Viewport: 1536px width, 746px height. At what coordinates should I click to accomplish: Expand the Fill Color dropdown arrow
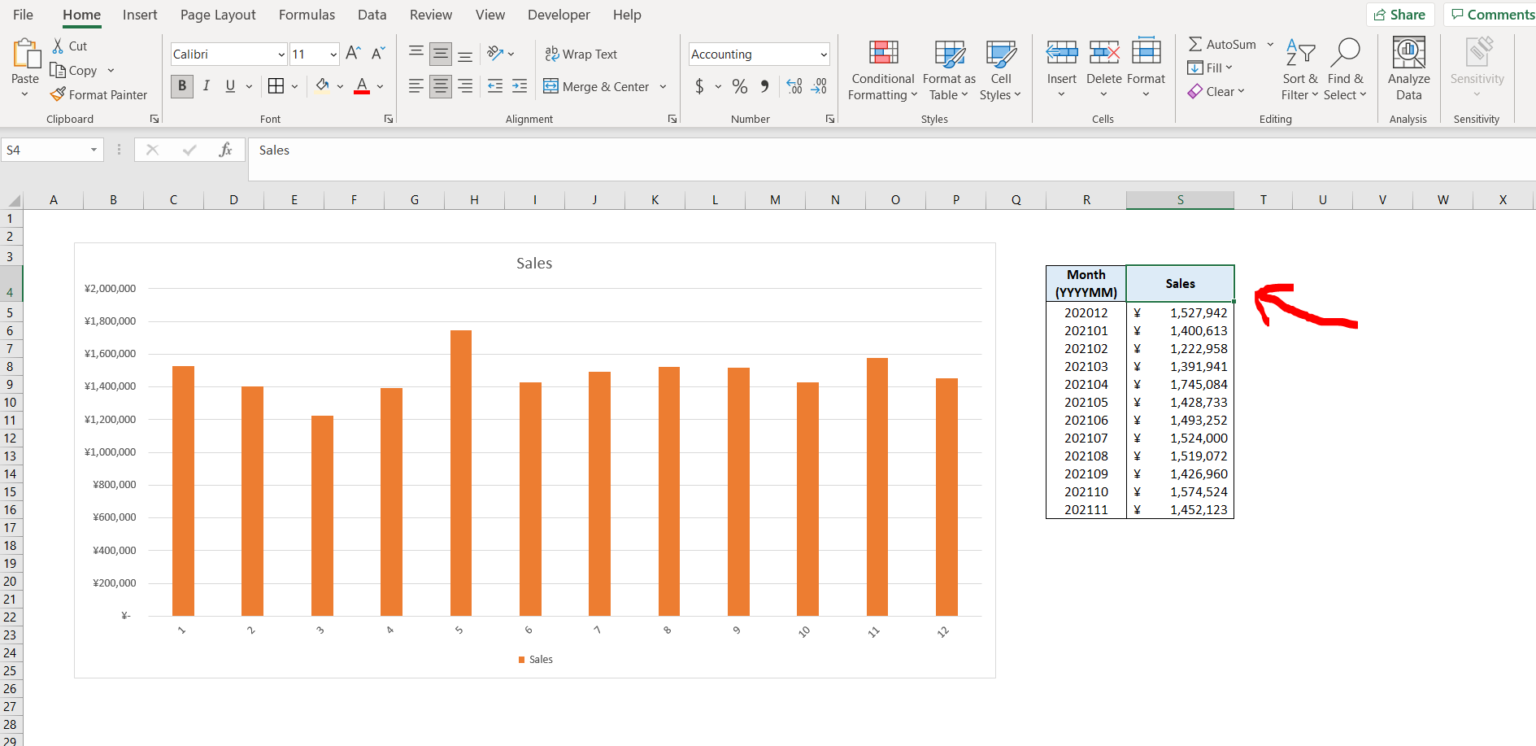click(340, 87)
